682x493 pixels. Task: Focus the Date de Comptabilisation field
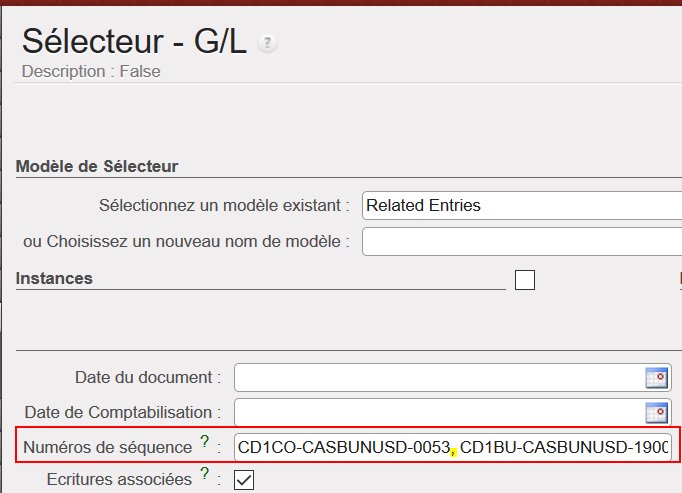(438, 412)
